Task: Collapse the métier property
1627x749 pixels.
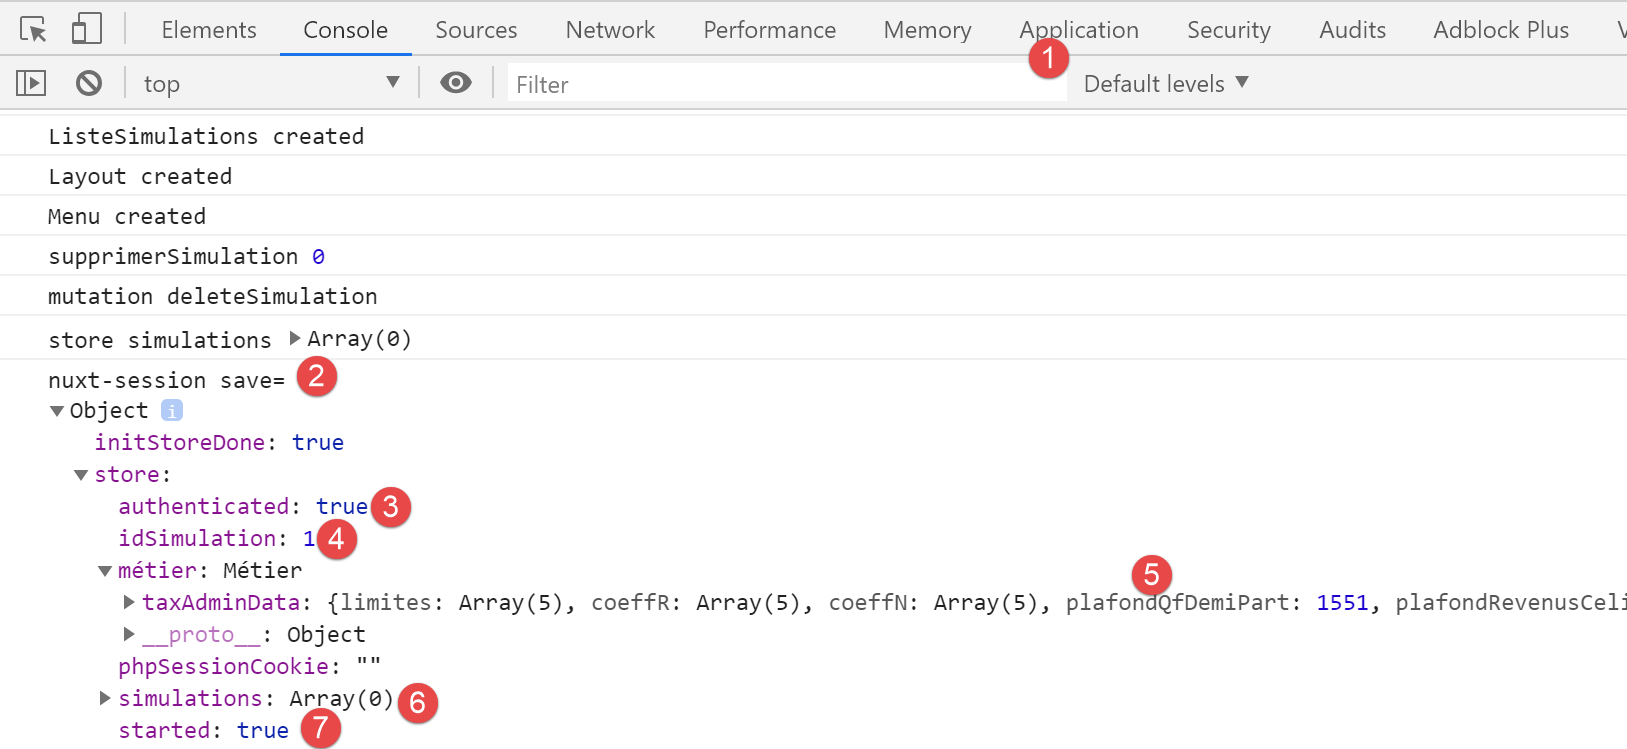Action: (105, 571)
